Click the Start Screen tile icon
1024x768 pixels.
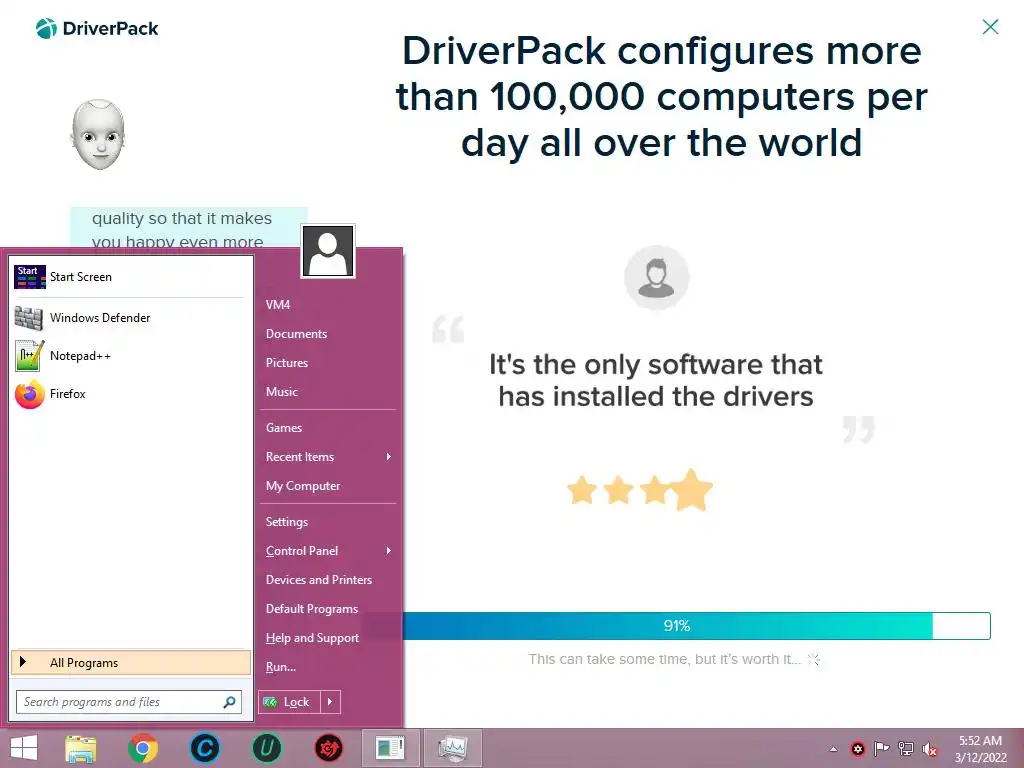tap(29, 277)
